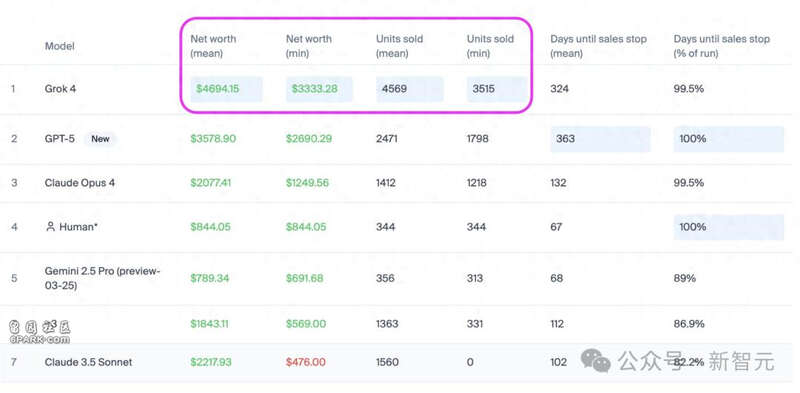Click the red $476.00 net worth value
The image size is (800, 393).
pos(306,362)
